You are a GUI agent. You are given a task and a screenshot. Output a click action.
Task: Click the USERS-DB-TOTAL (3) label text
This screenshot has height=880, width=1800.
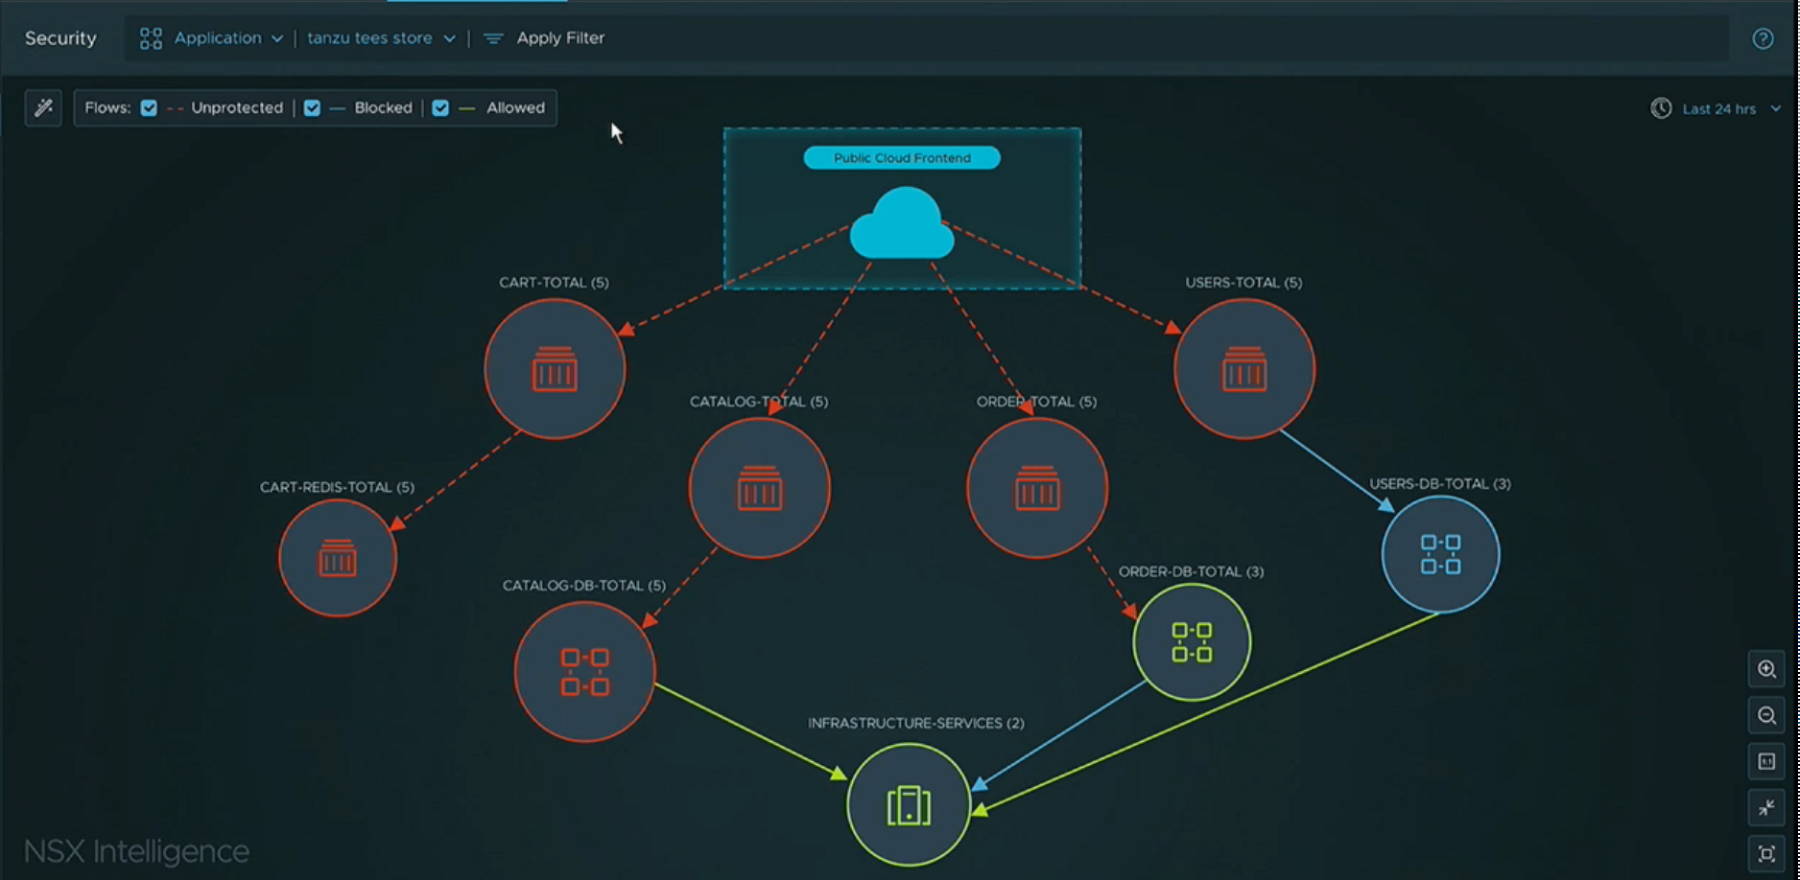[1440, 484]
